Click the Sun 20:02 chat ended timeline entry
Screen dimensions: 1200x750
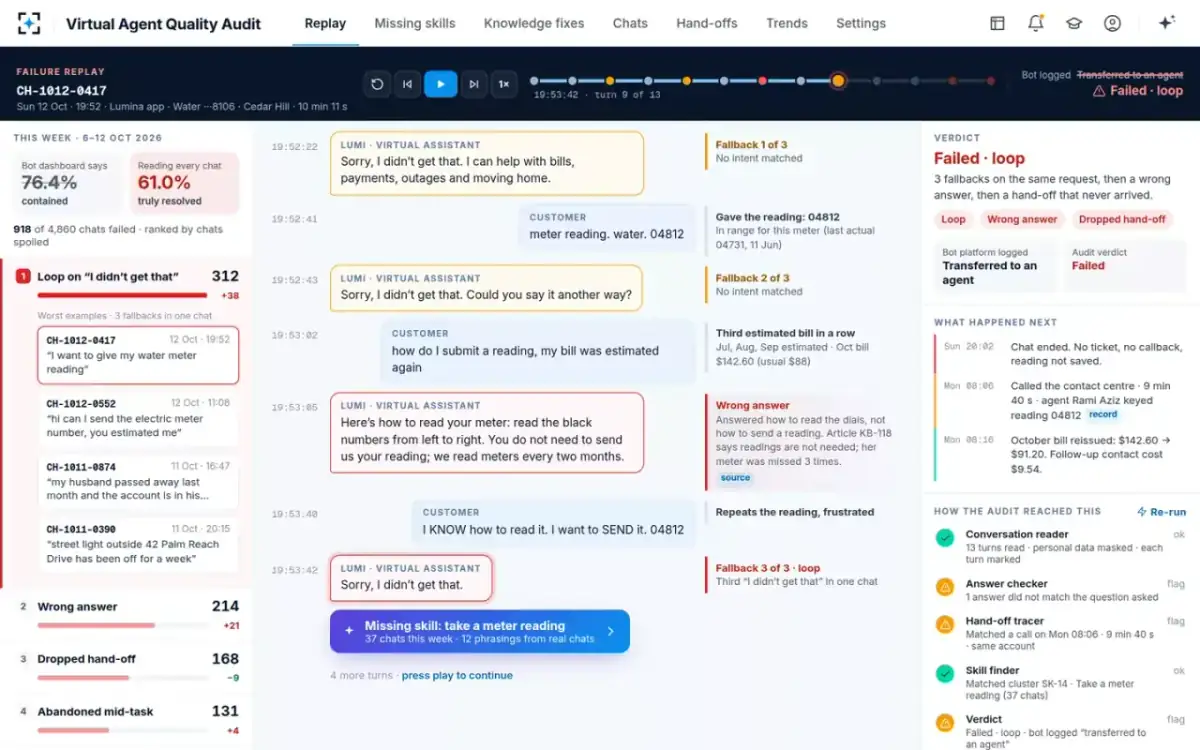point(1062,354)
